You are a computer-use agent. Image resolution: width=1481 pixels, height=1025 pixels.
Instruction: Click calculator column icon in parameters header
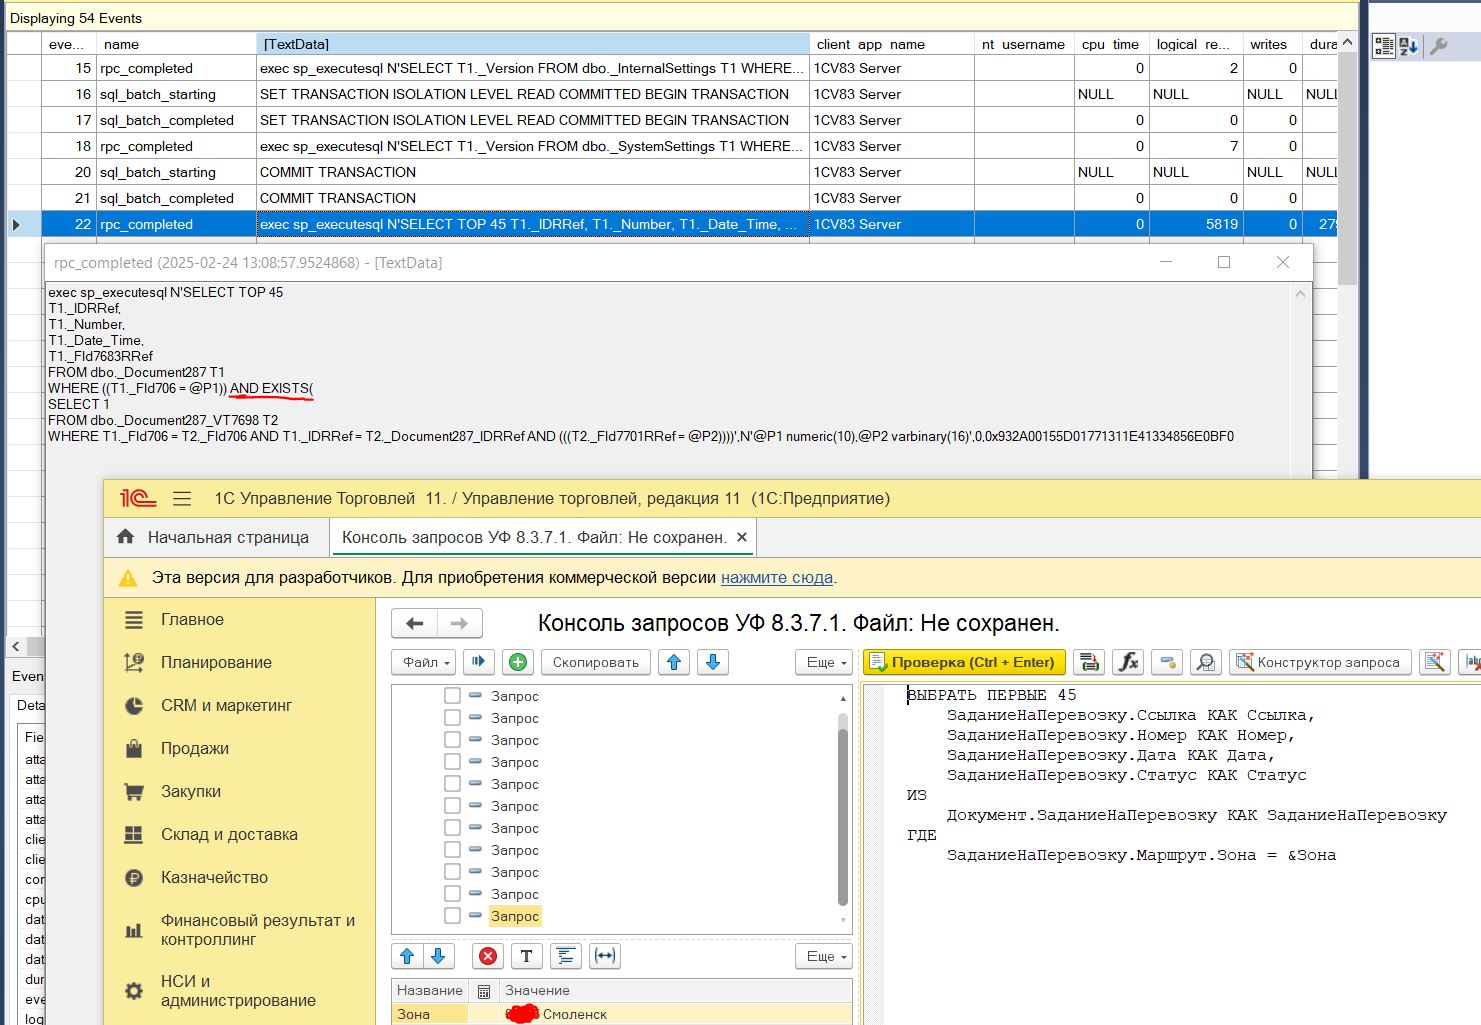pyautogui.click(x=484, y=991)
